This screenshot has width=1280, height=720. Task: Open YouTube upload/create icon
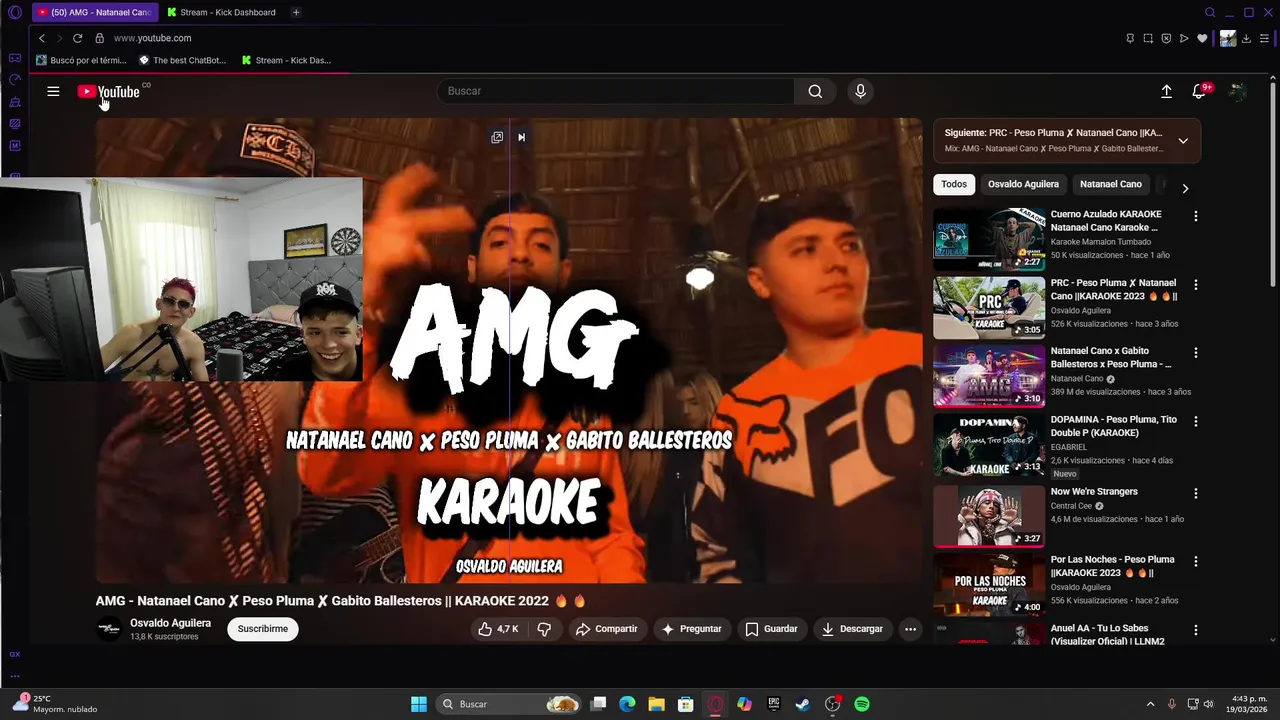1166,91
